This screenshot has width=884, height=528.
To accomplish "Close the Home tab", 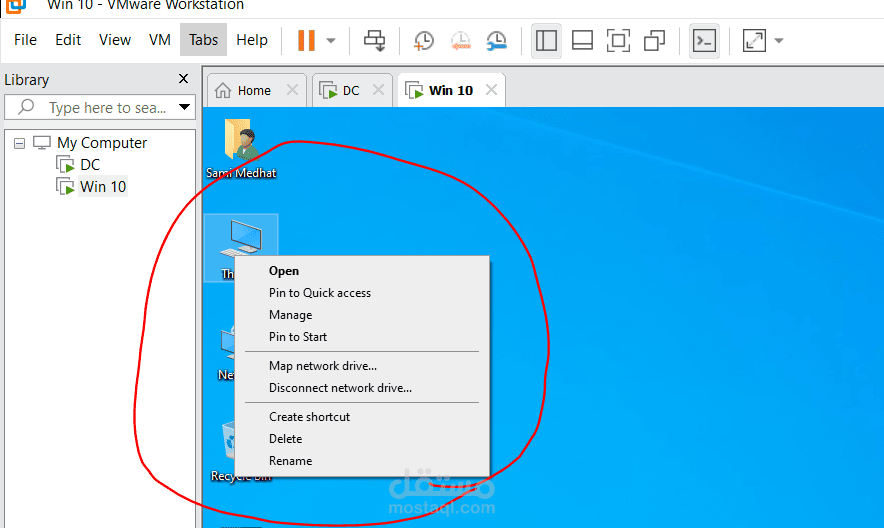I will click(292, 90).
